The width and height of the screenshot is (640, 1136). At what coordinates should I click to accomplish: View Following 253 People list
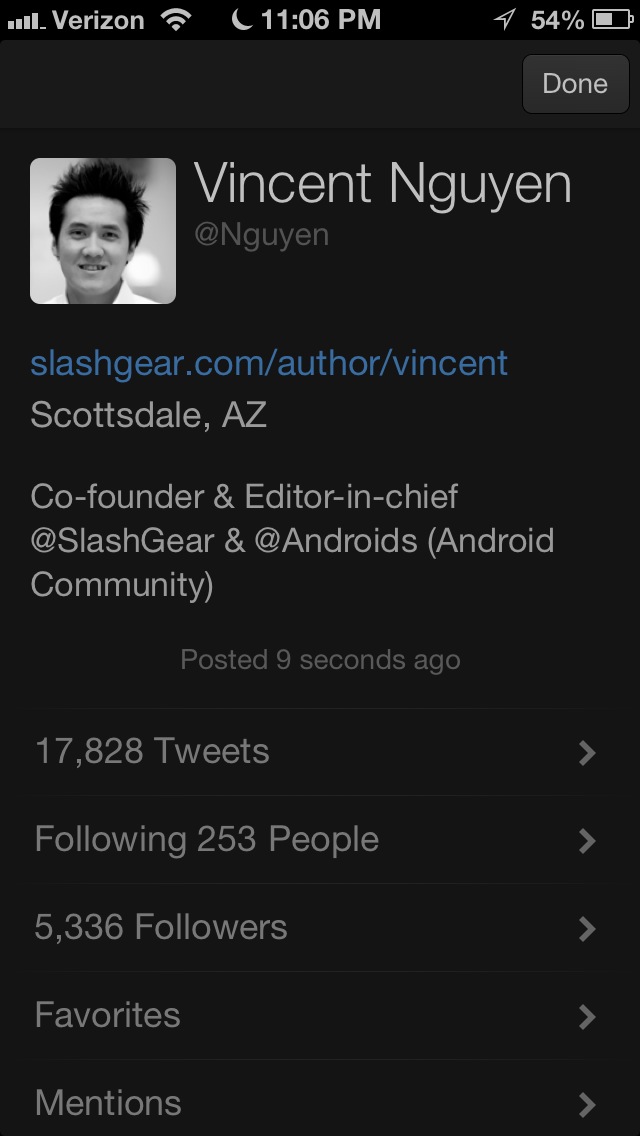[x=207, y=839]
